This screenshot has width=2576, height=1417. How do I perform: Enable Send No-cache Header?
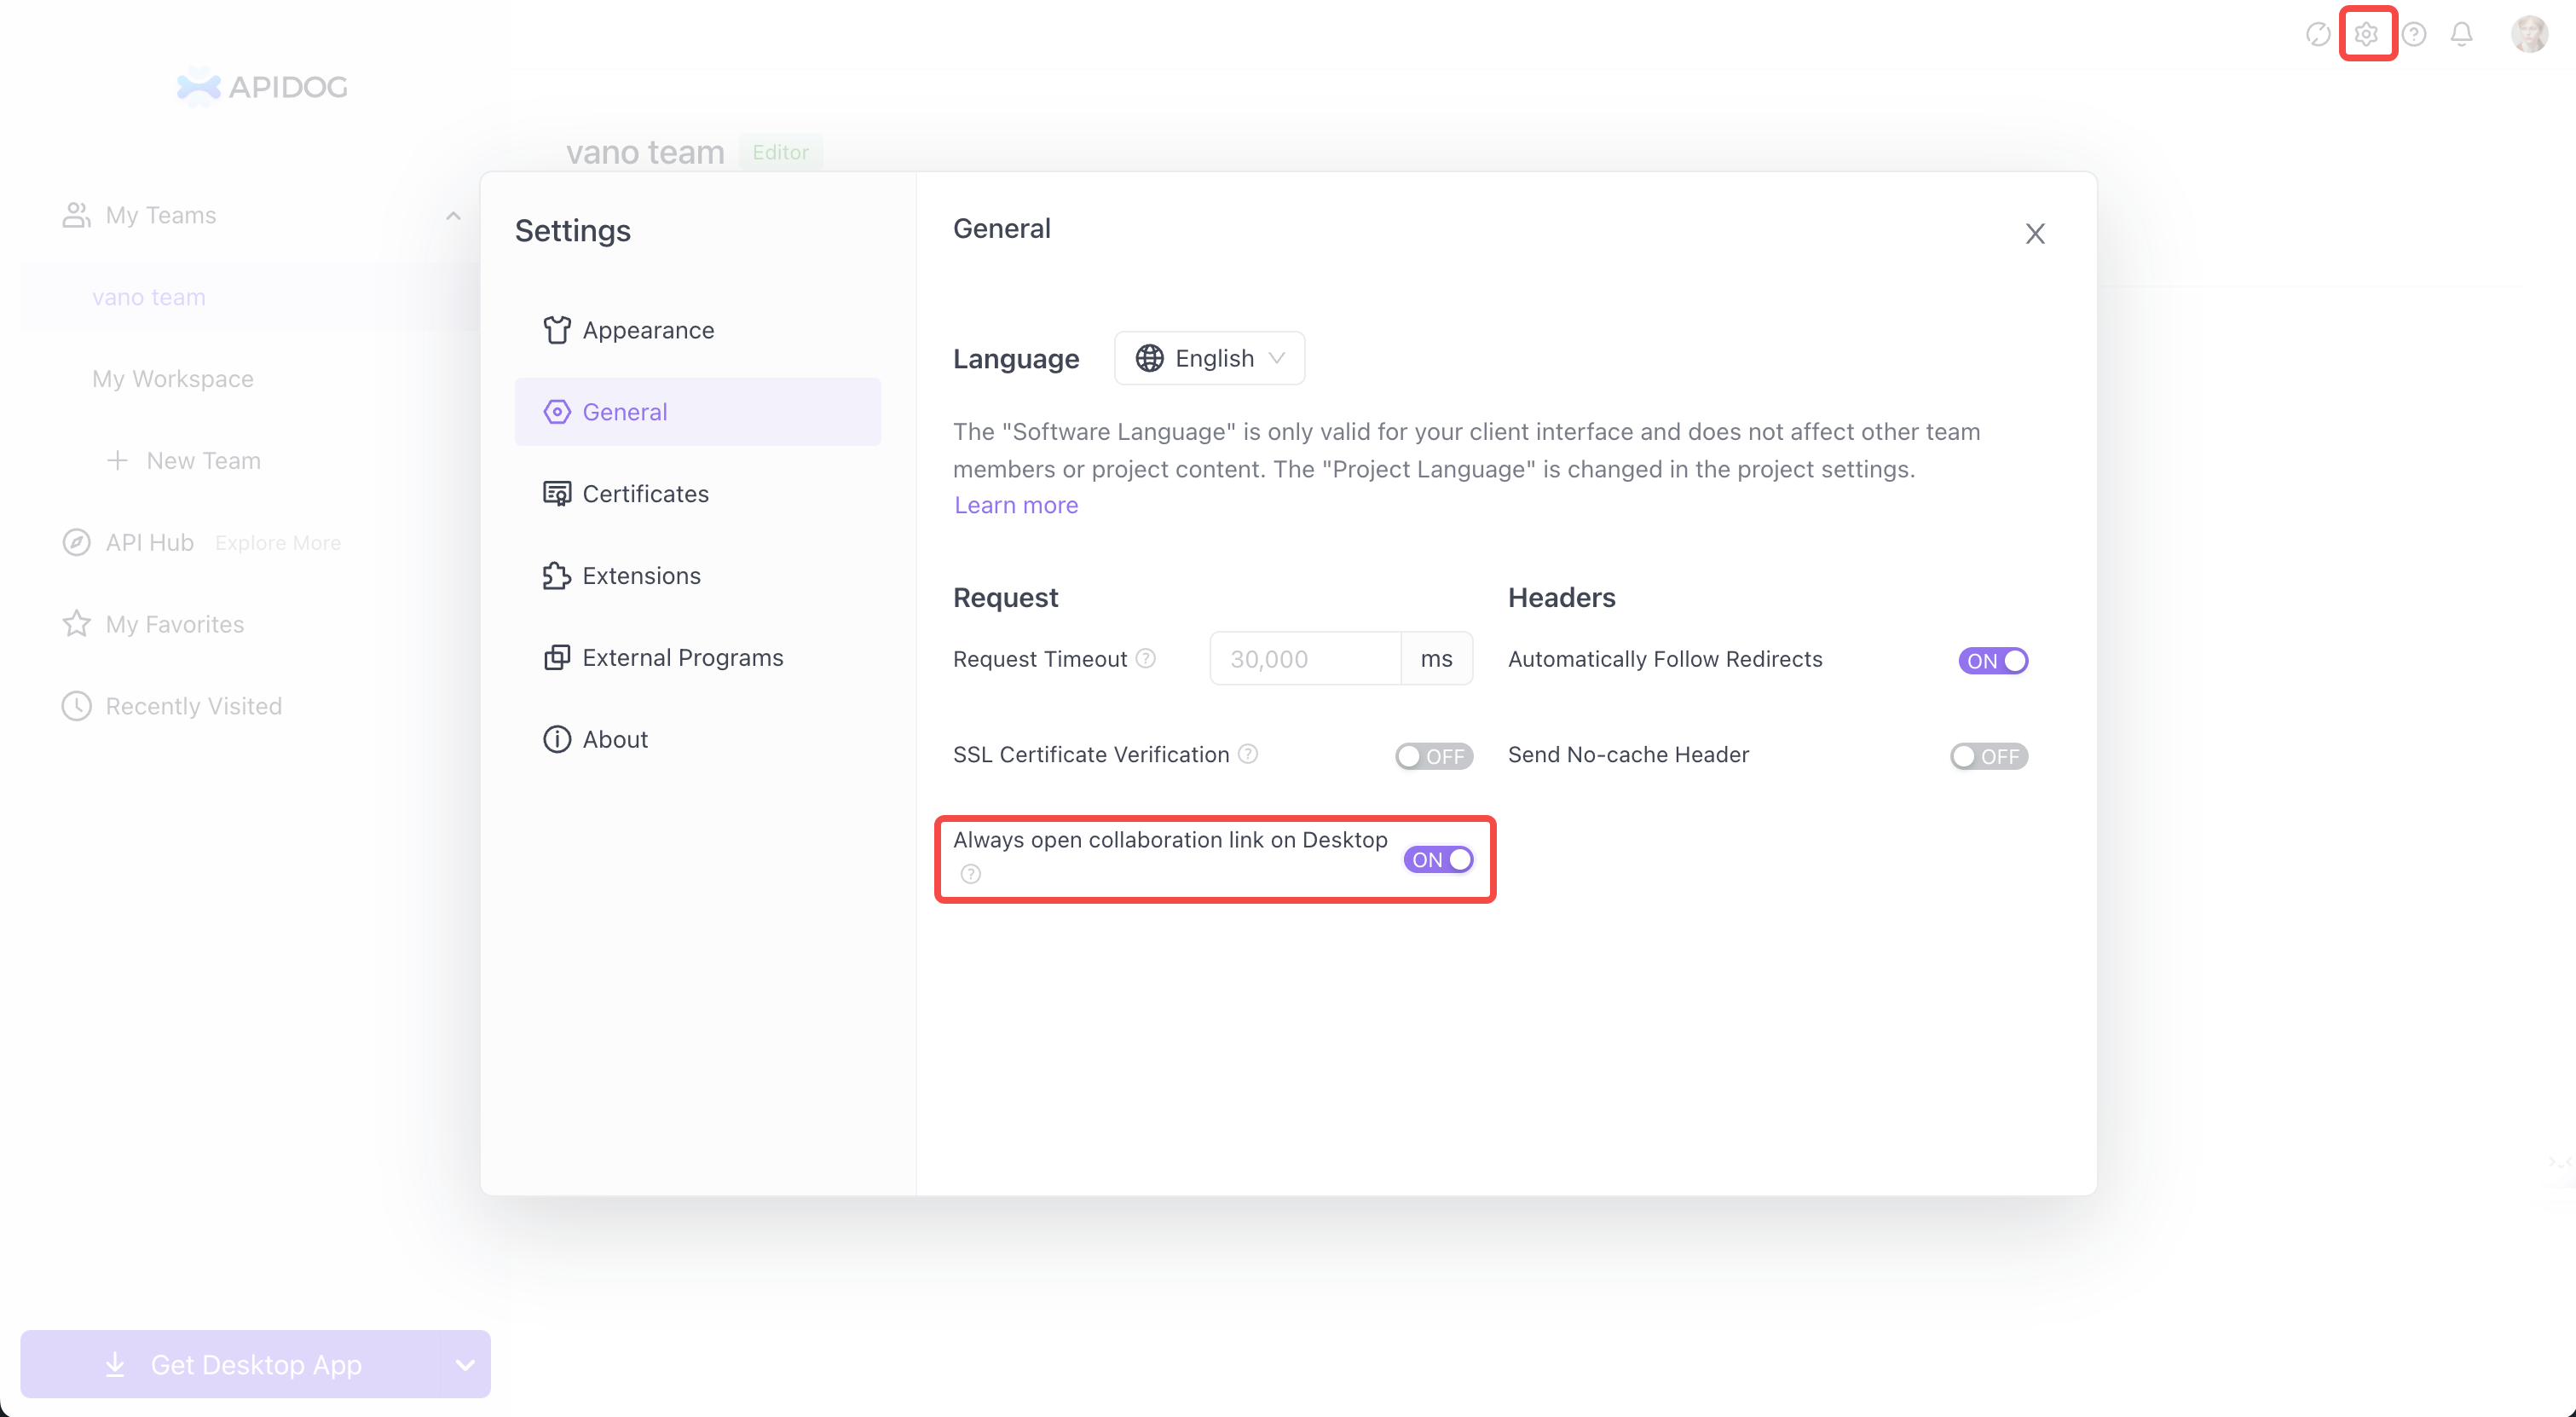[x=1989, y=756]
